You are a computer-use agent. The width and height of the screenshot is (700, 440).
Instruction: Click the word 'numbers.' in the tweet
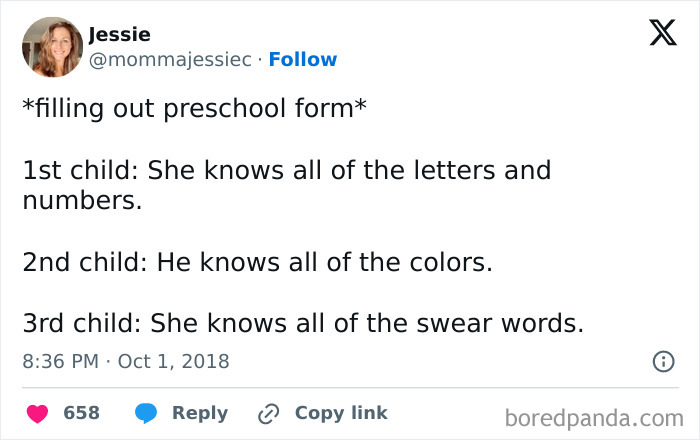(x=82, y=200)
